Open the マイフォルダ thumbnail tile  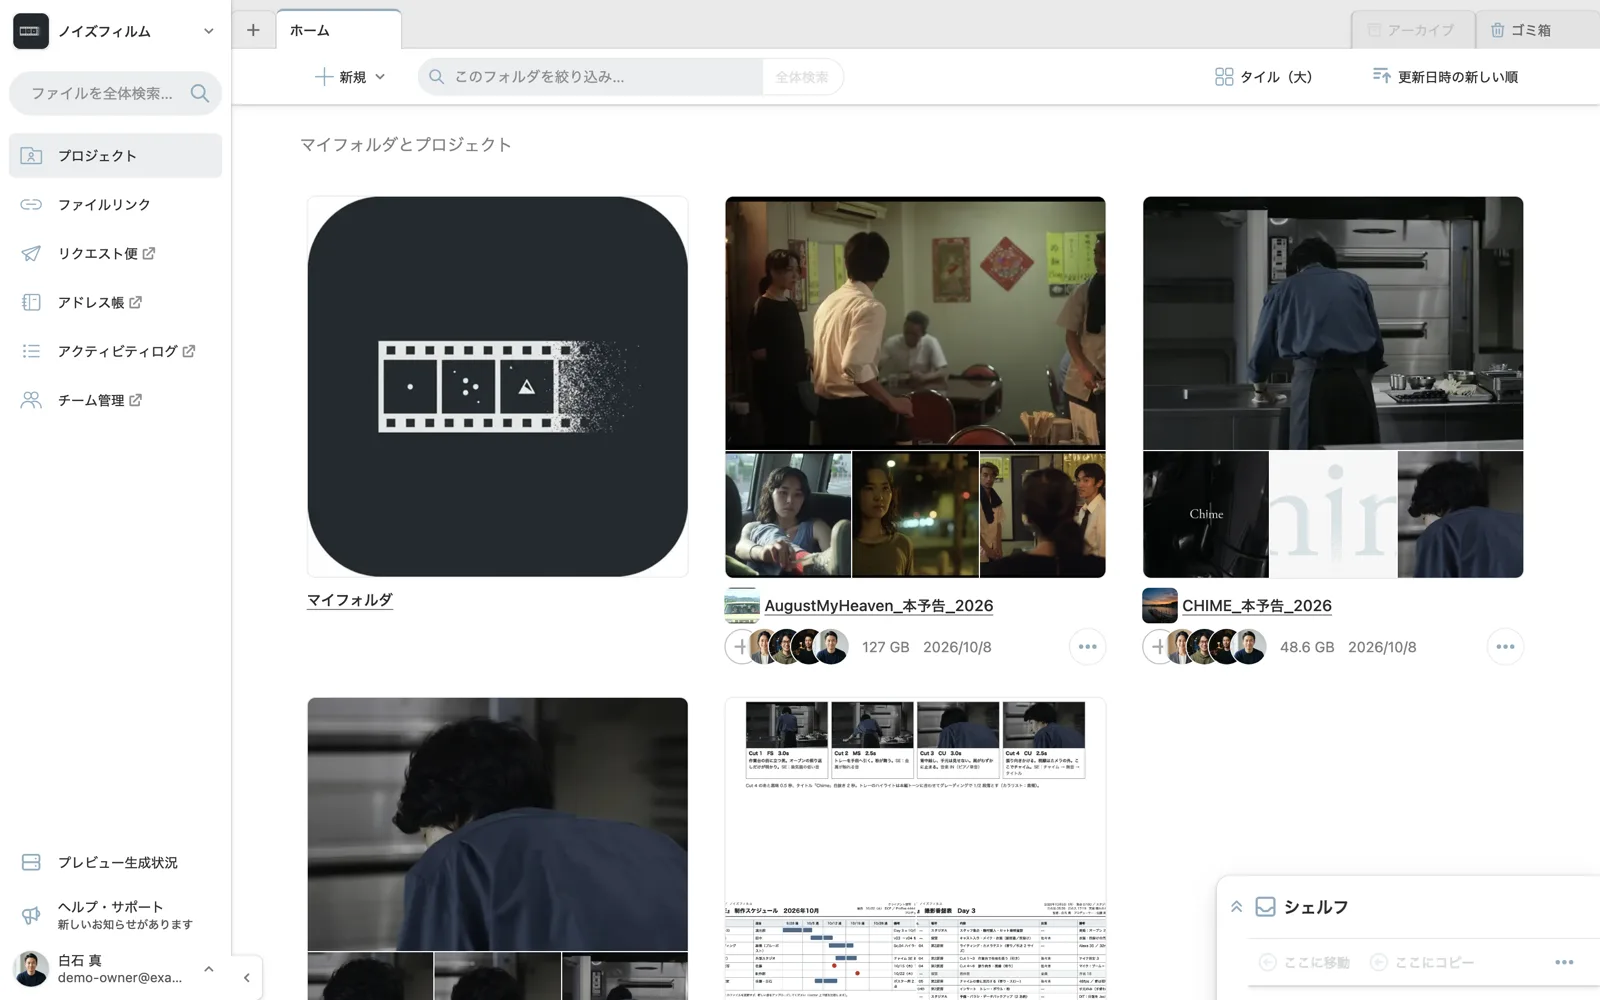point(497,387)
